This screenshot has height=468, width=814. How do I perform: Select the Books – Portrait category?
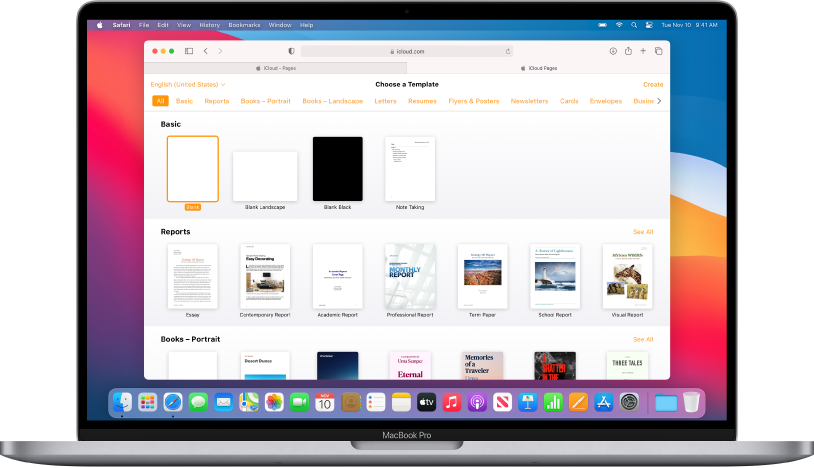tap(265, 101)
